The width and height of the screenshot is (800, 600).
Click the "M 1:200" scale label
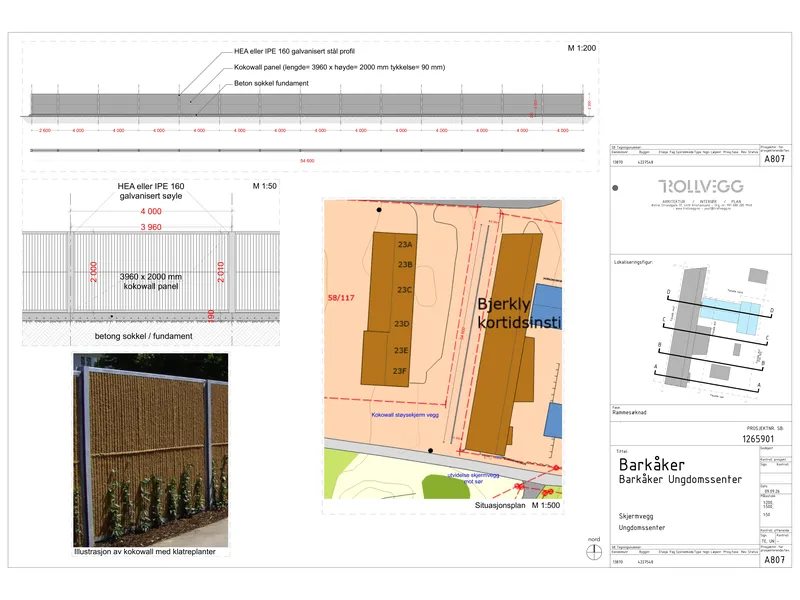click(x=582, y=48)
